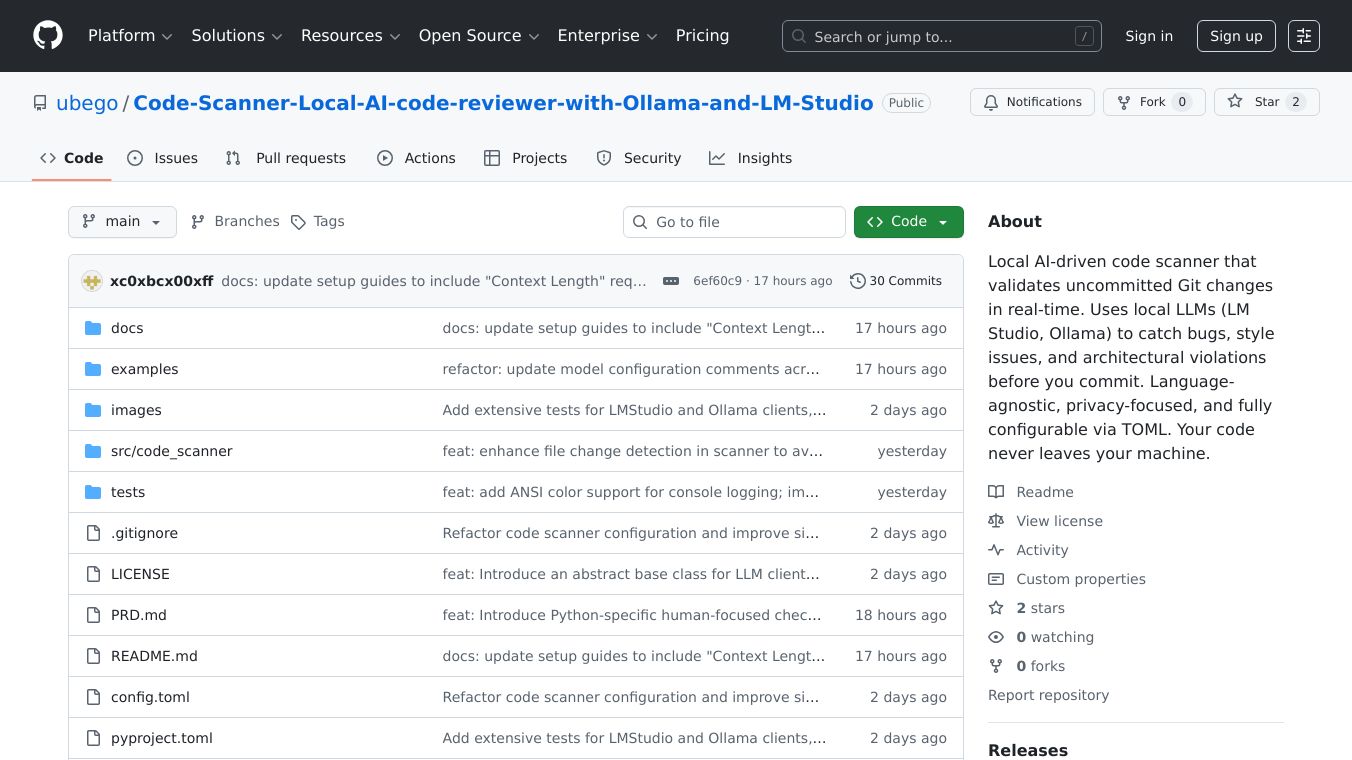Star this repository
This screenshot has width=1352, height=760.
coord(1266,102)
